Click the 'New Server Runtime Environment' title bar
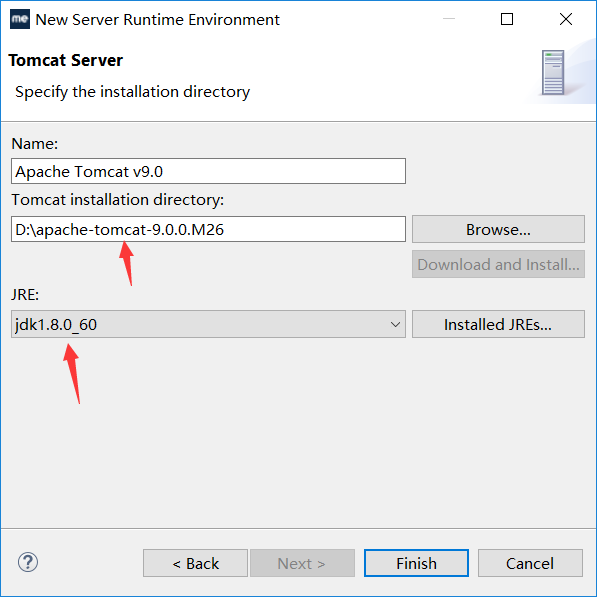597x597 pixels. point(158,19)
